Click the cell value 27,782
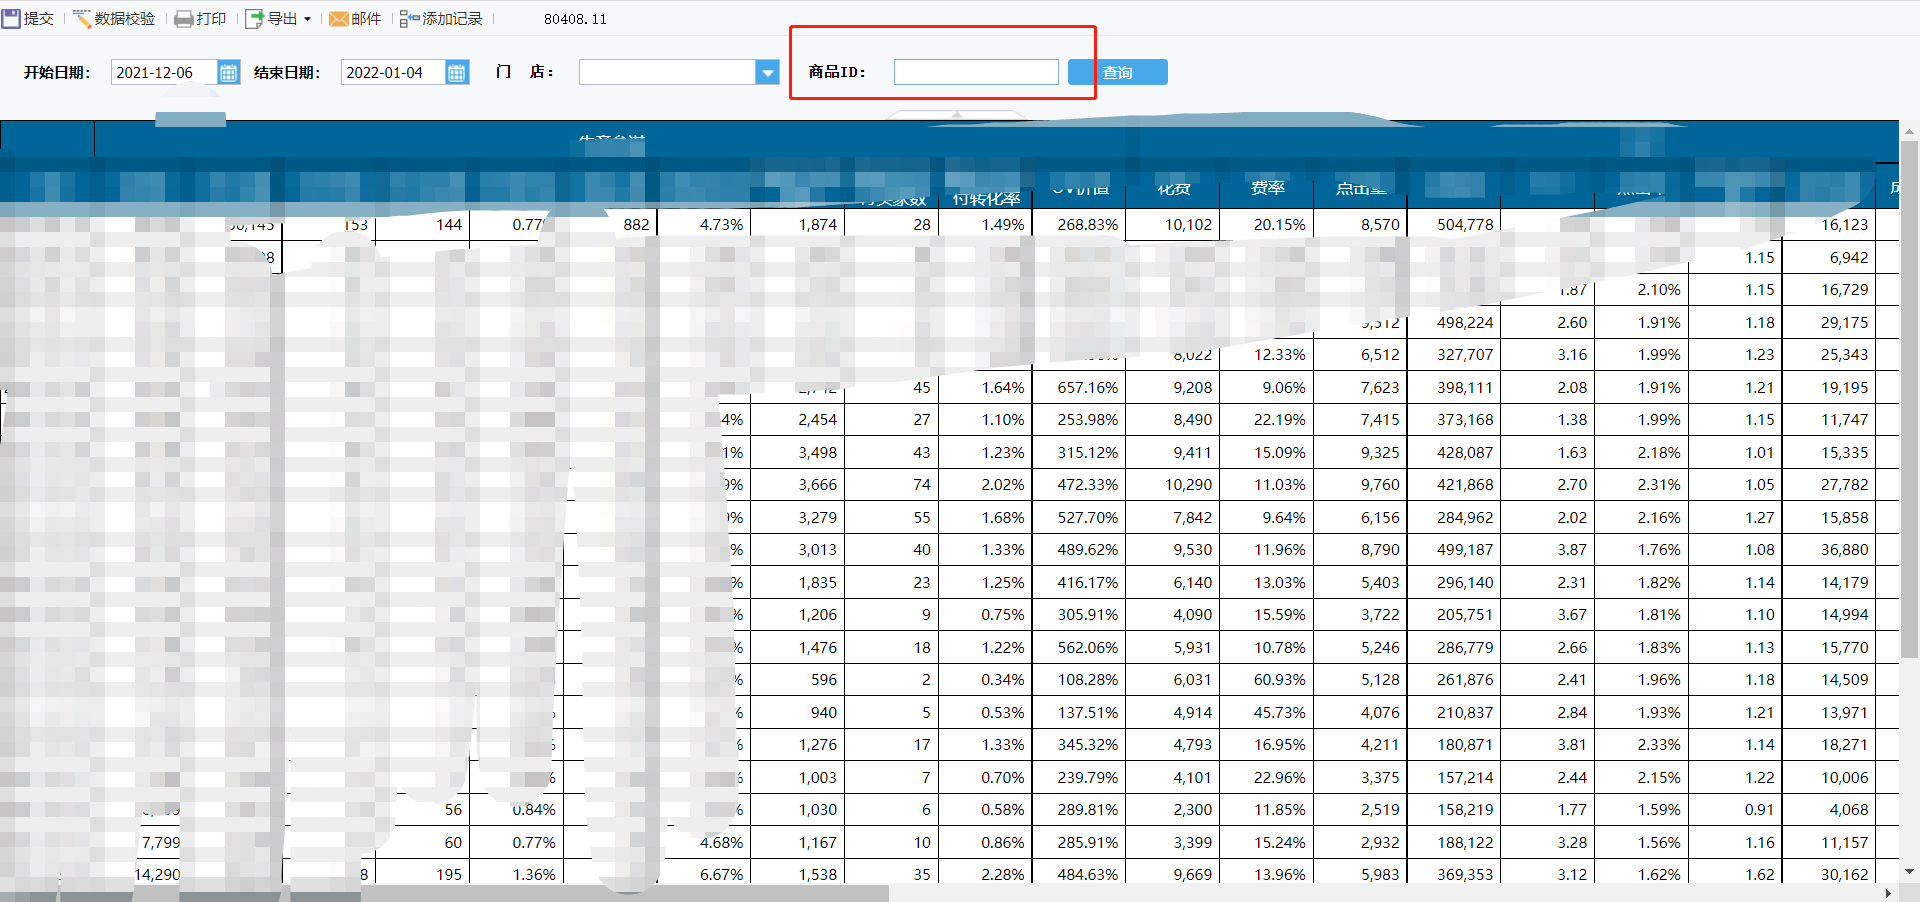Image resolution: width=1920 pixels, height=902 pixels. (1844, 485)
